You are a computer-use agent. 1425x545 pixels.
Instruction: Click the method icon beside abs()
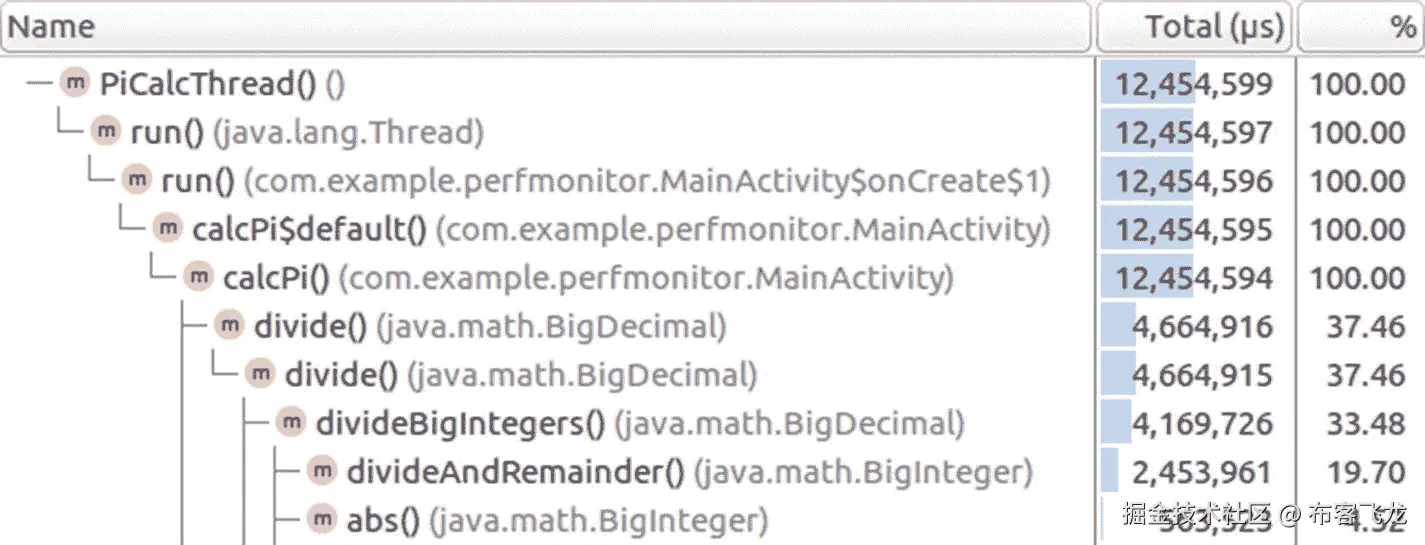coord(321,519)
